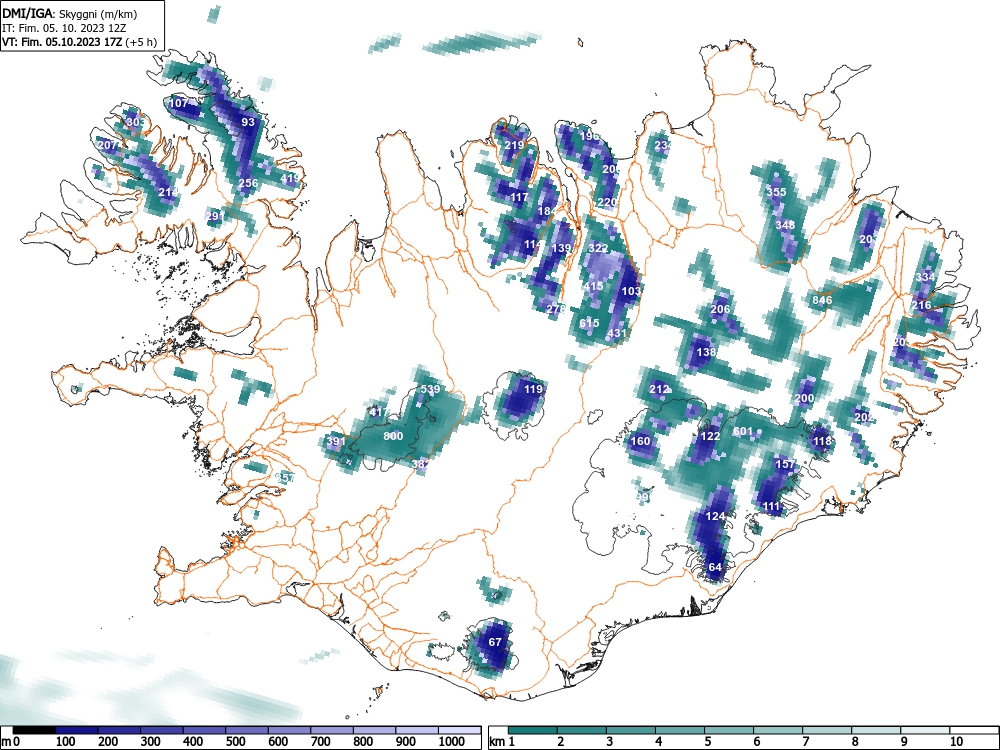Click the visibility value 160
This screenshot has width=1000, height=750.
click(x=640, y=441)
